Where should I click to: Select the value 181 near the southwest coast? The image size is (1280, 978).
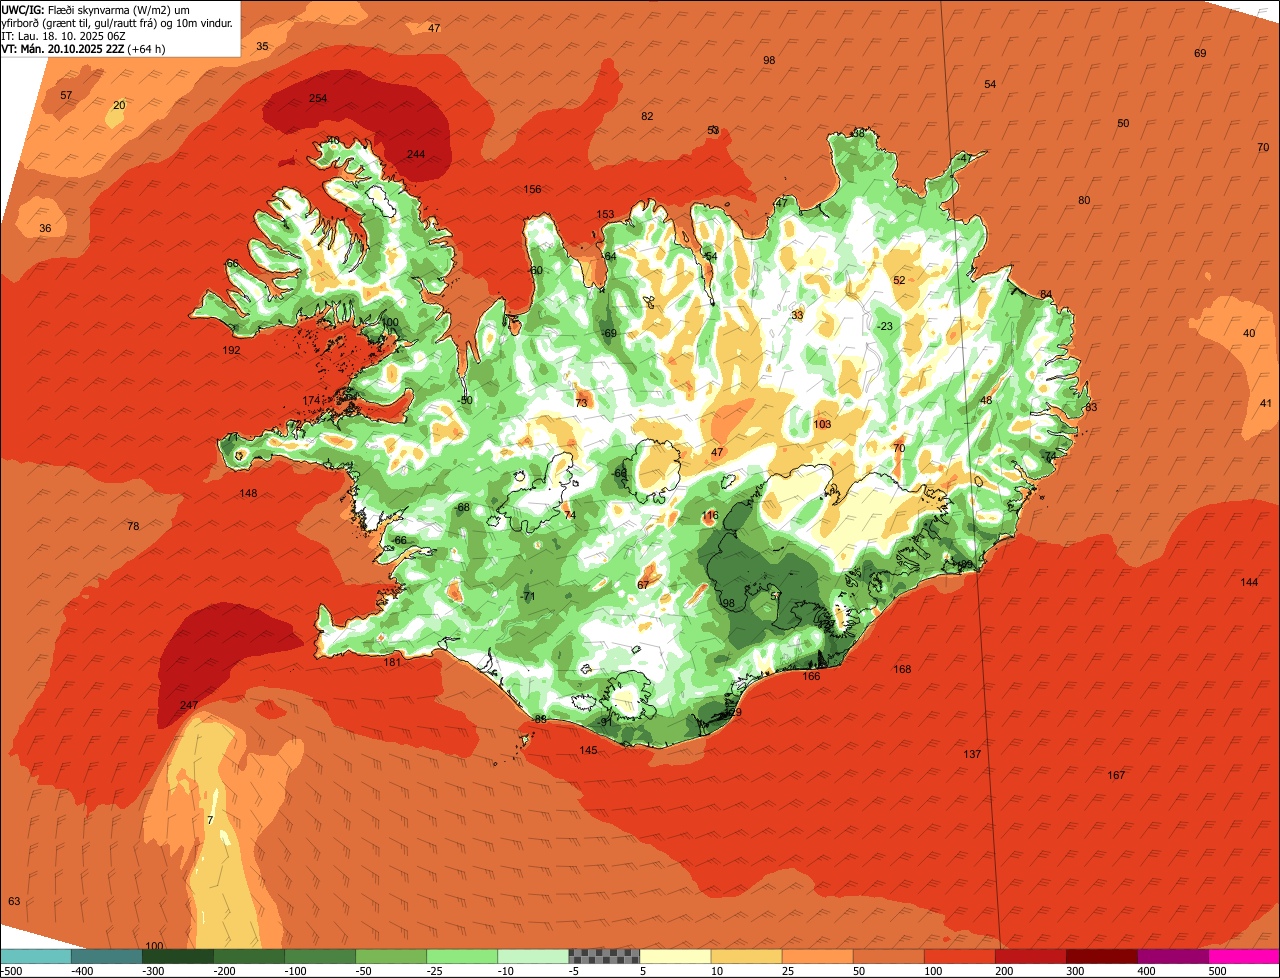[392, 662]
